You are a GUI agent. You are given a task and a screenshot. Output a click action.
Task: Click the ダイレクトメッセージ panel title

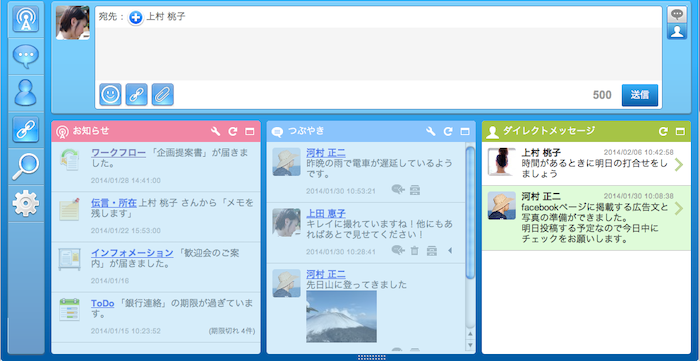click(549, 131)
